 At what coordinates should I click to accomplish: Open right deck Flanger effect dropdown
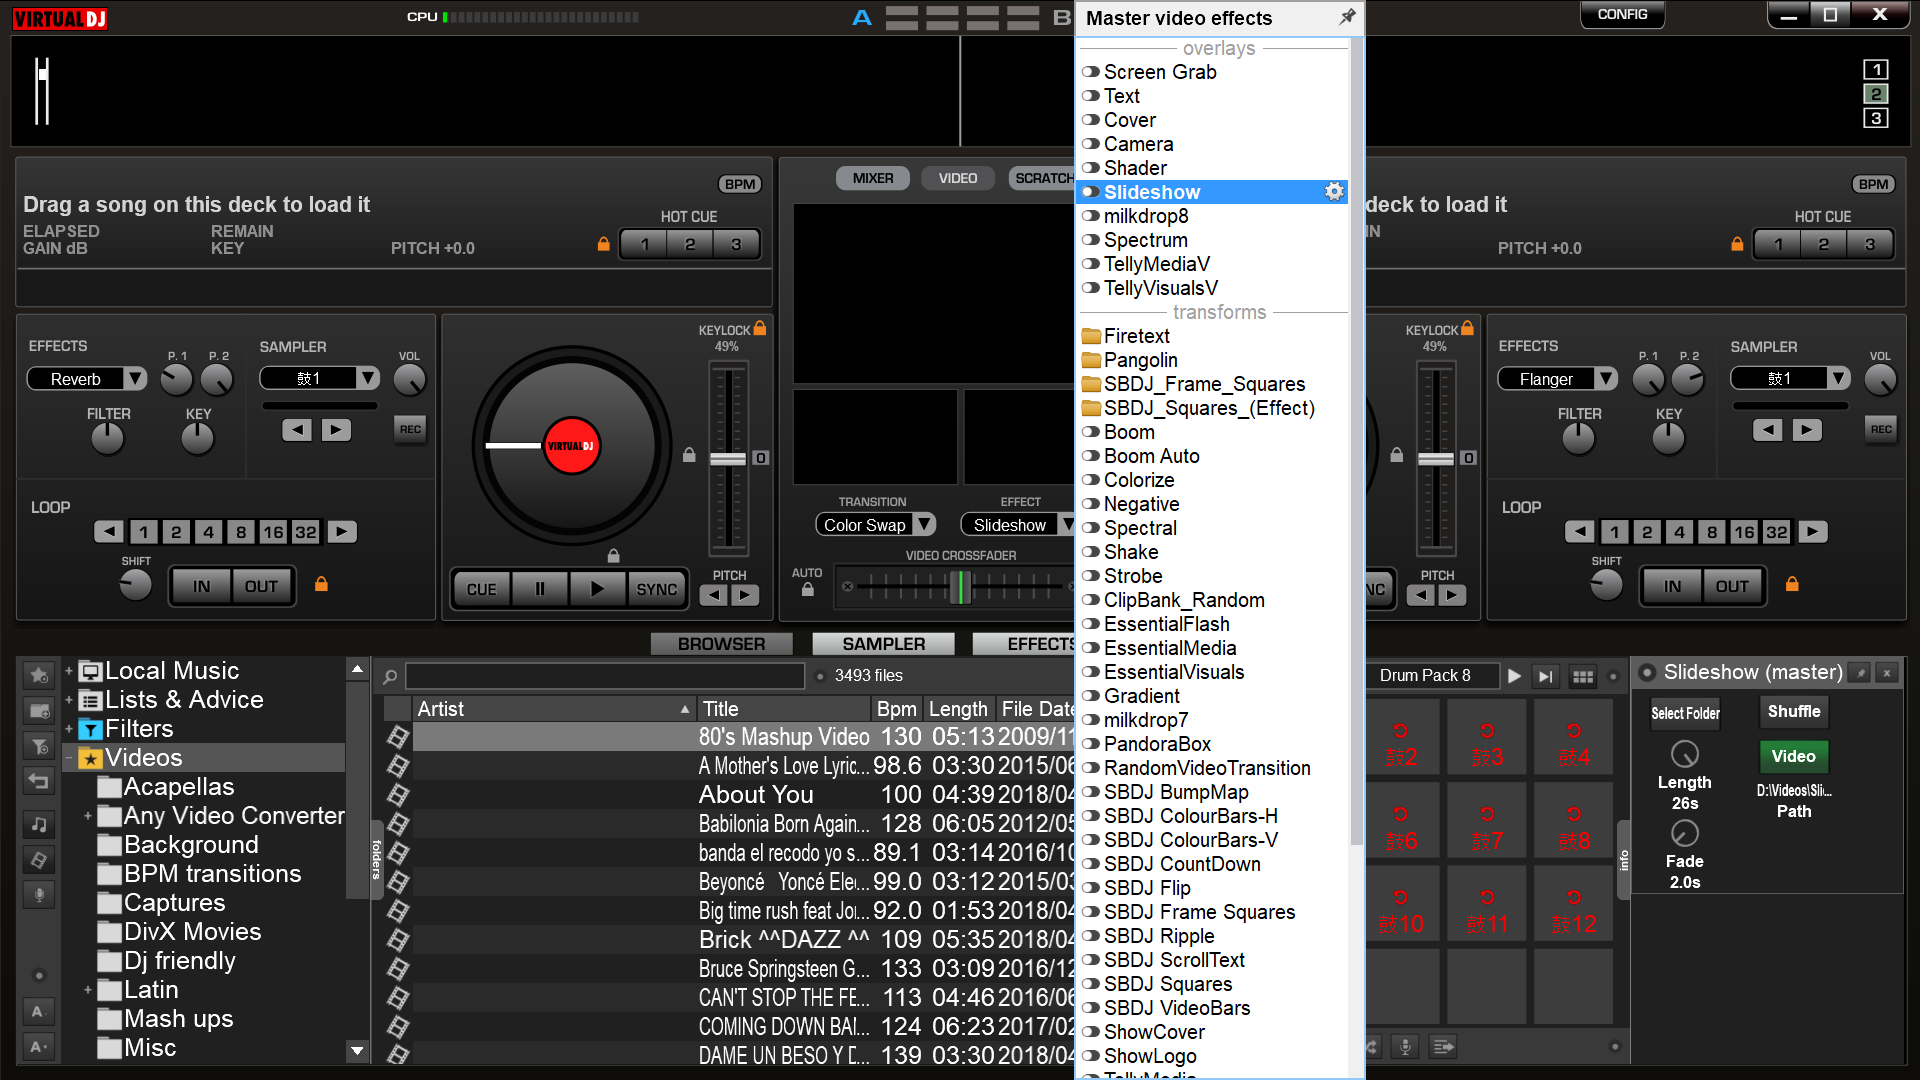coord(1605,379)
